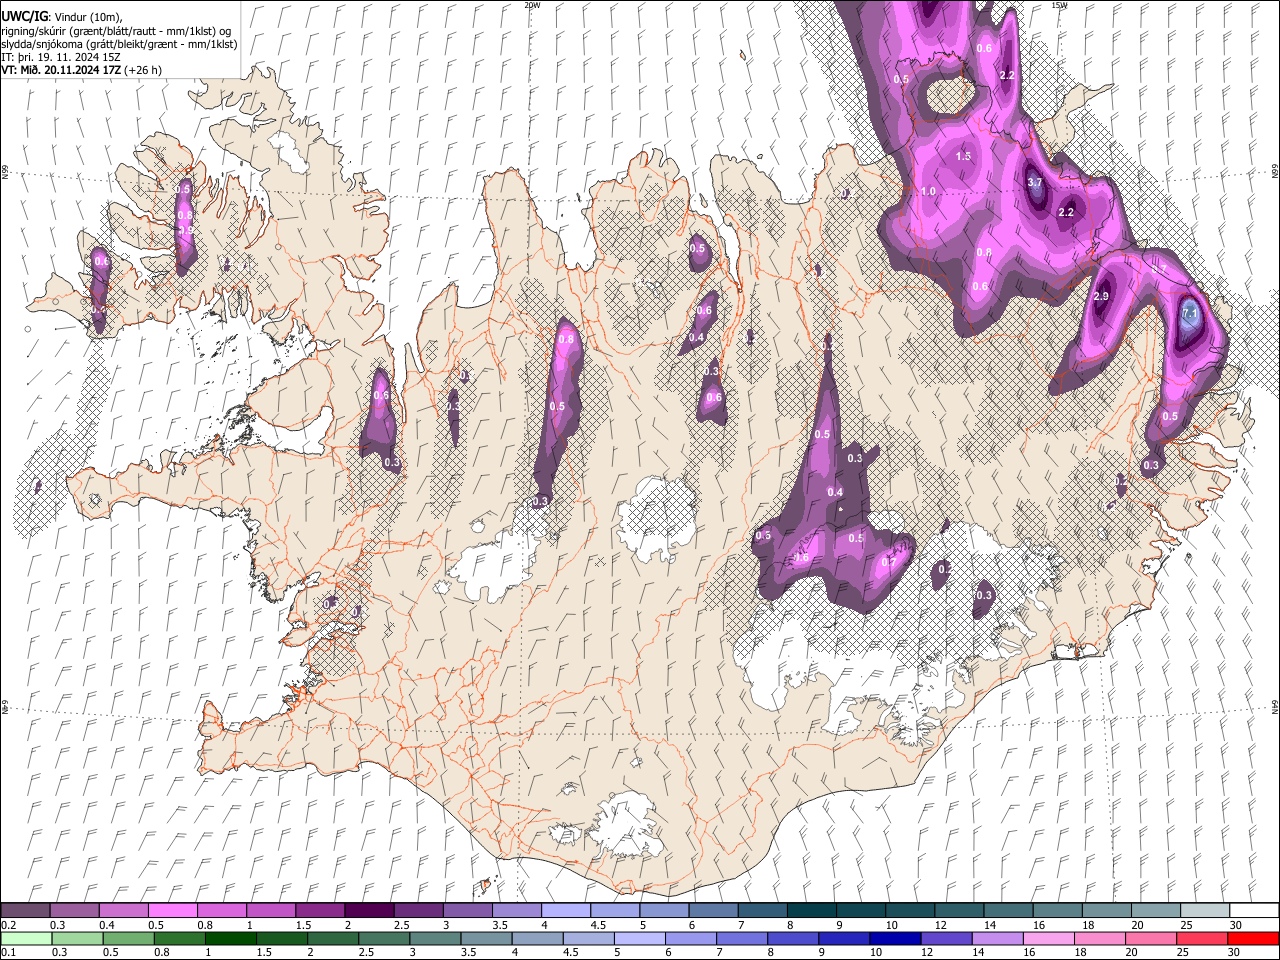Click the 'VT: Mið. 20.11.2024 17Z' valid time
The height and width of the screenshot is (960, 1280).
click(61, 70)
